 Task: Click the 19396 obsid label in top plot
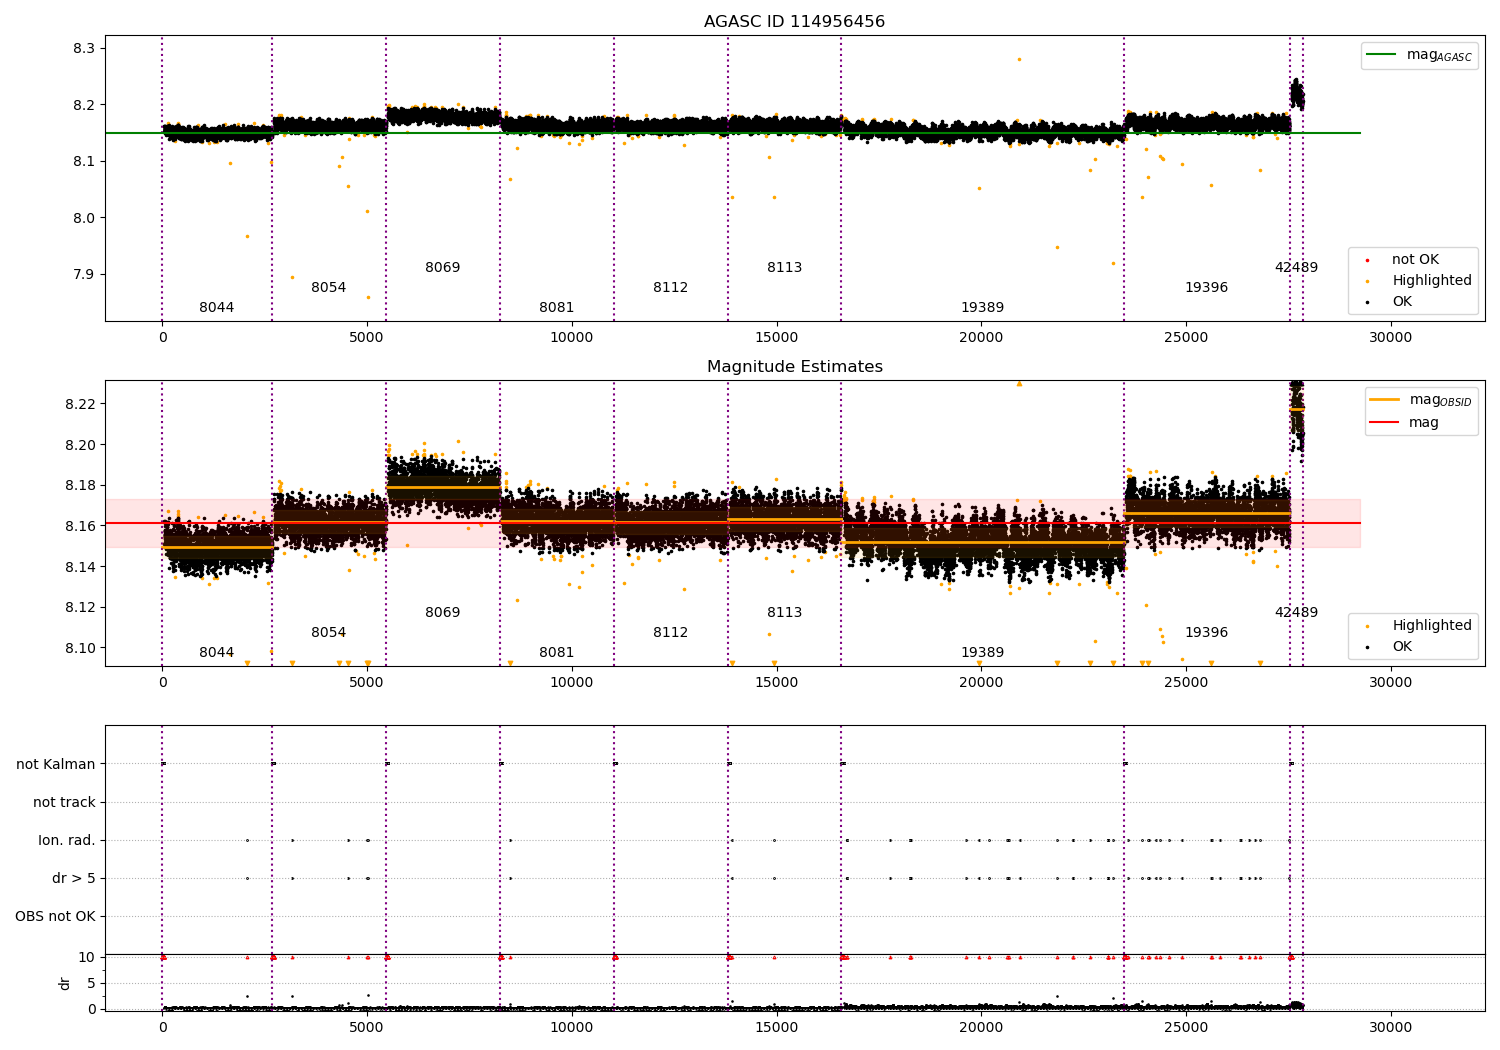click(x=1206, y=288)
